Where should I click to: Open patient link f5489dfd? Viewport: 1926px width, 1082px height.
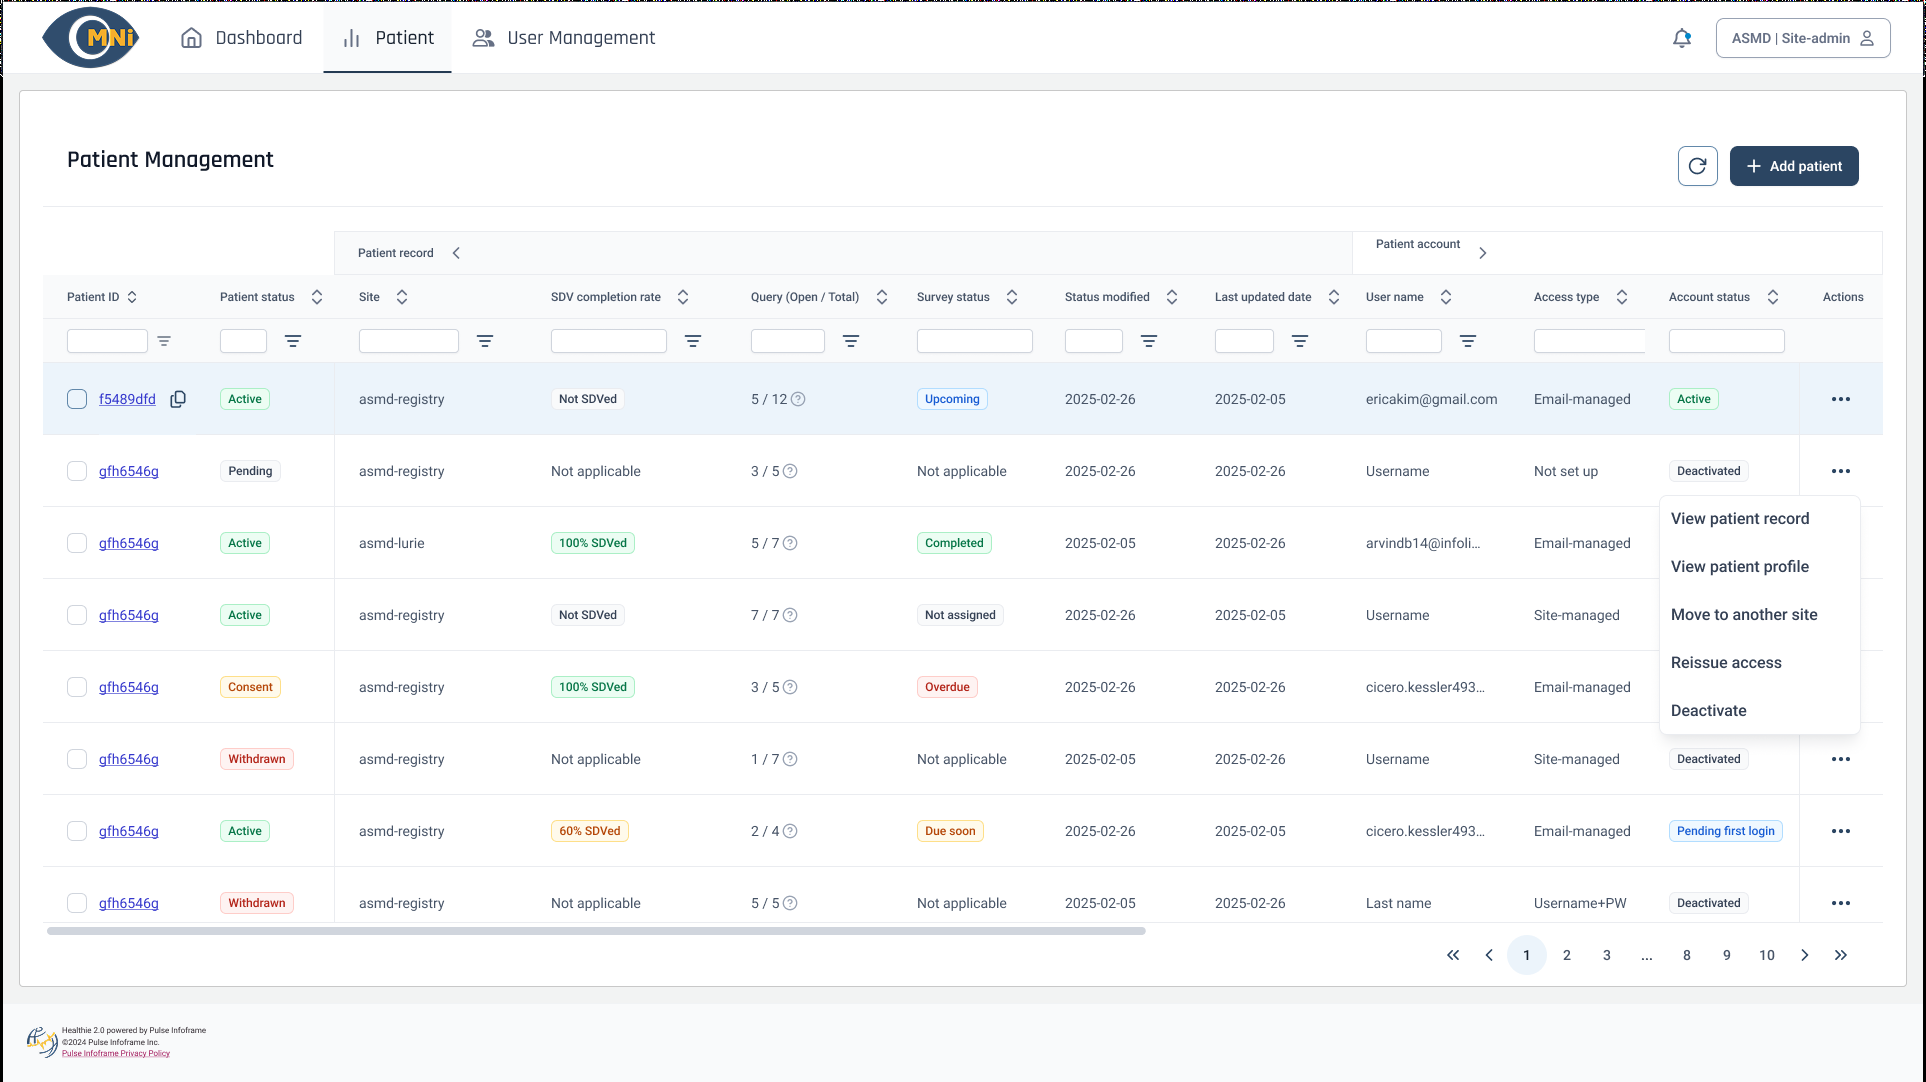127,399
